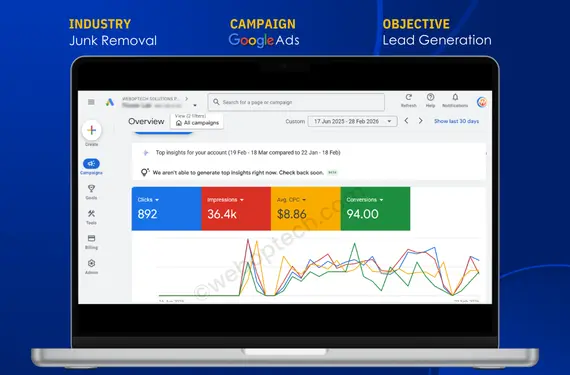Click Show last 30 days link
The image size is (570, 375).
coord(456,121)
